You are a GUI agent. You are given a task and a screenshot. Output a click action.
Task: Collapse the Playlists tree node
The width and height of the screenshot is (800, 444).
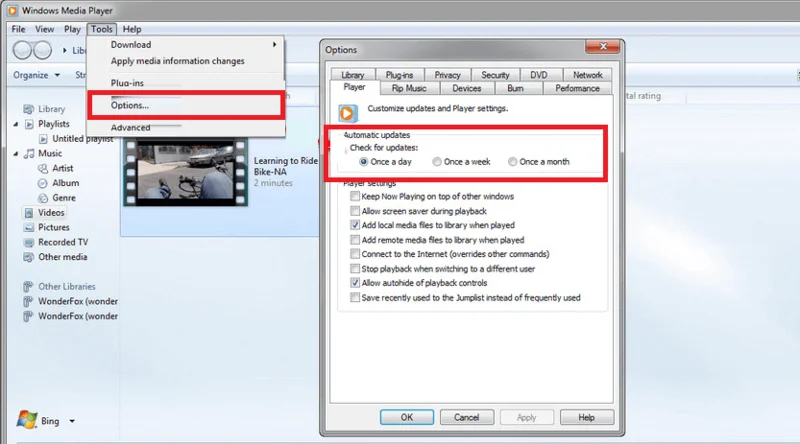15,124
